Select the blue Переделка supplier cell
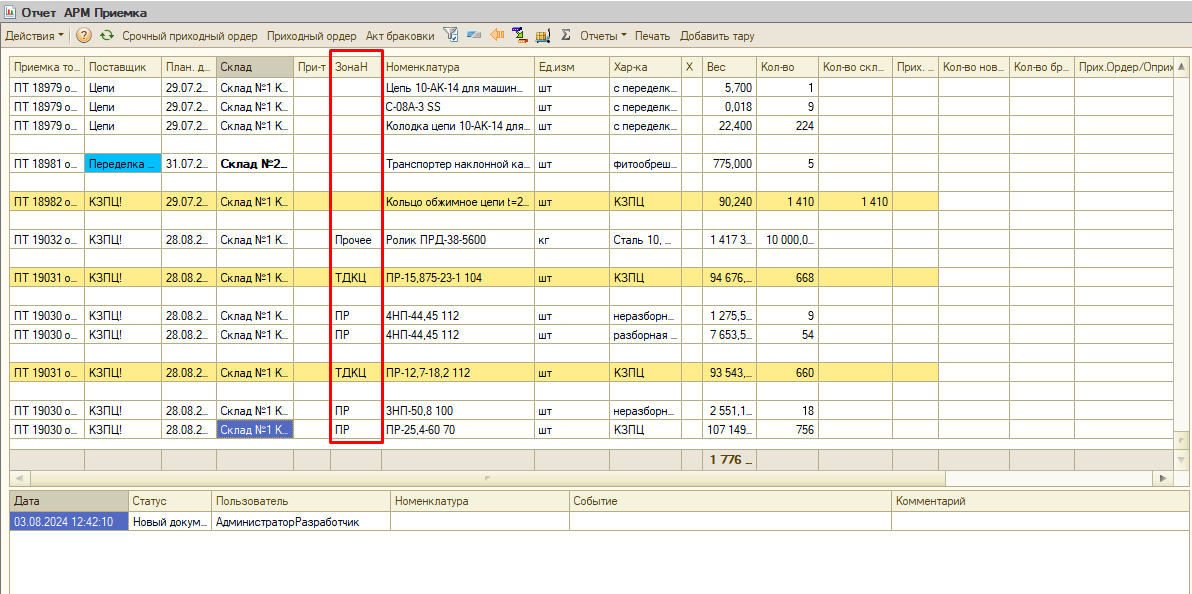Screen dimensions: 1192x594 [x=122, y=164]
